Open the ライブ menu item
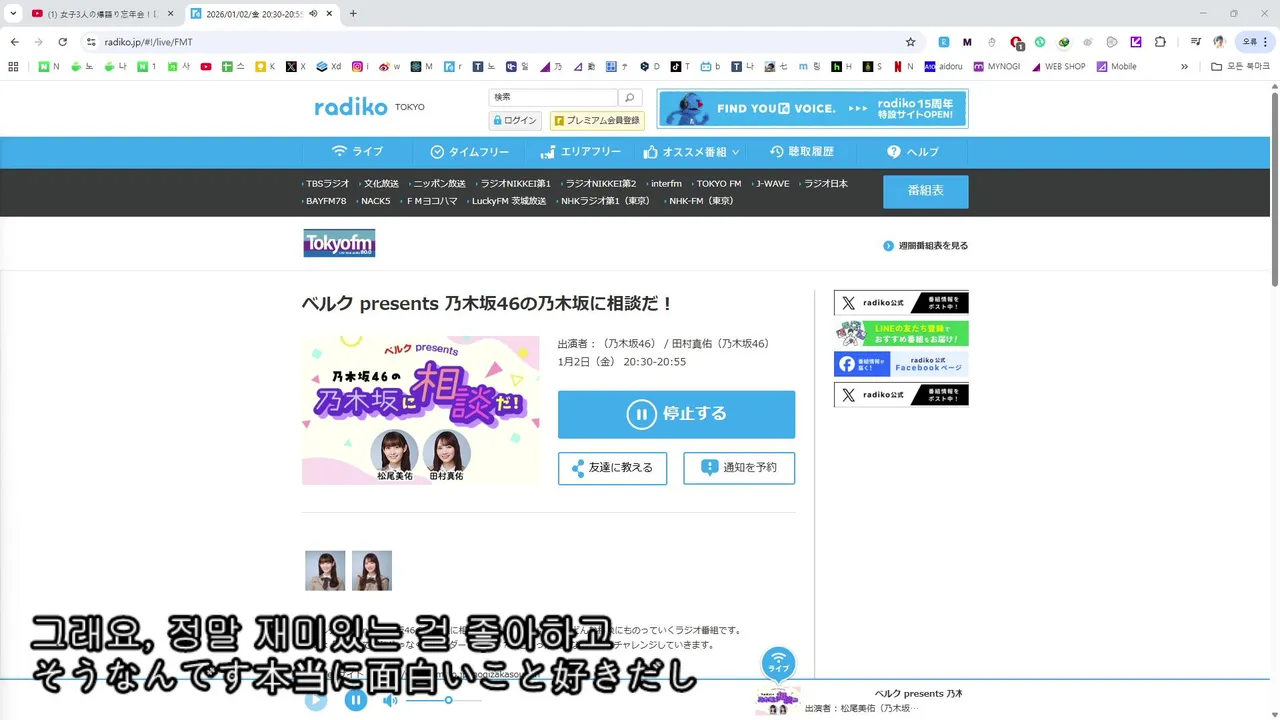The image size is (1280, 720). (357, 152)
